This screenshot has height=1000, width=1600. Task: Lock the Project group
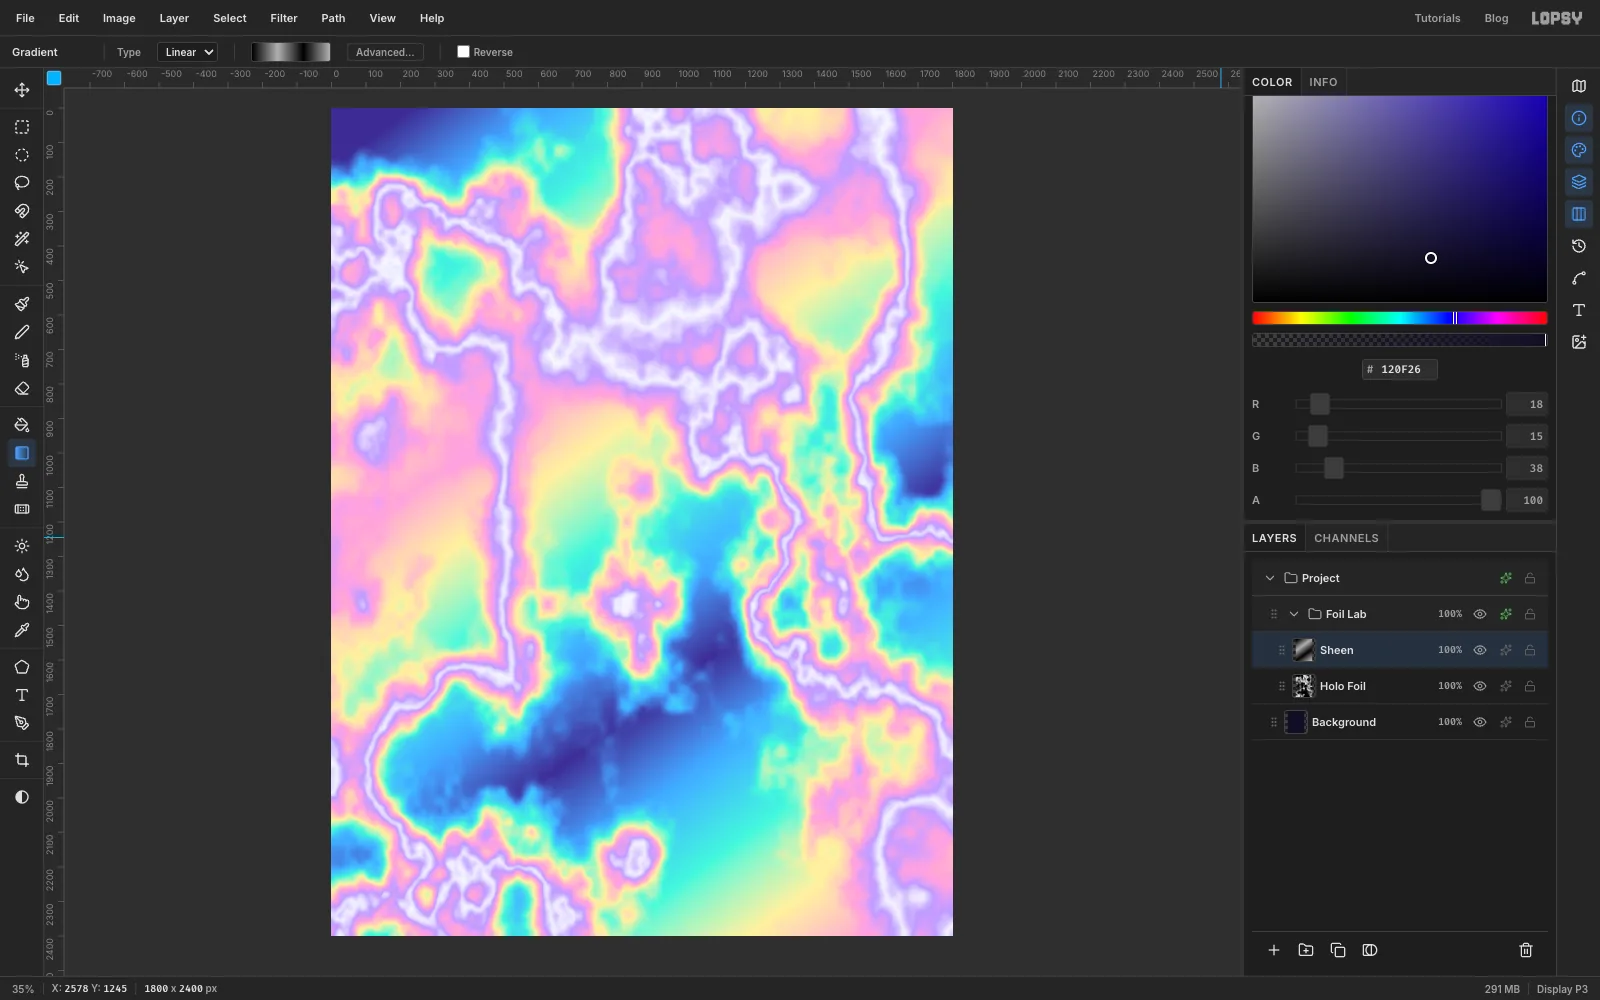(1530, 578)
